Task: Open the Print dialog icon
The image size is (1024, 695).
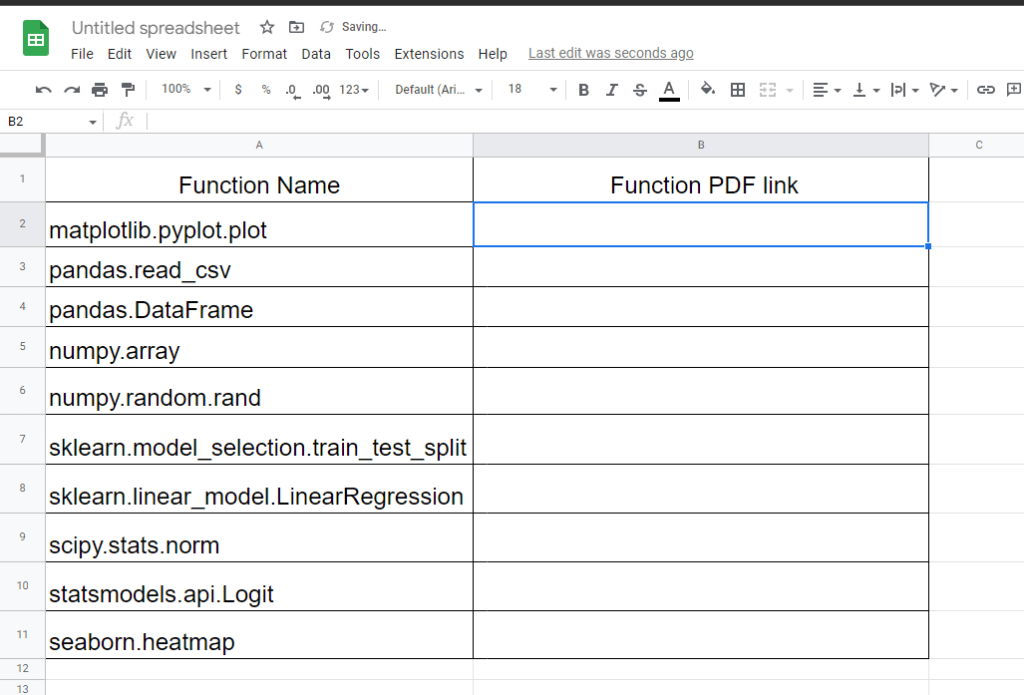Action: [x=99, y=89]
